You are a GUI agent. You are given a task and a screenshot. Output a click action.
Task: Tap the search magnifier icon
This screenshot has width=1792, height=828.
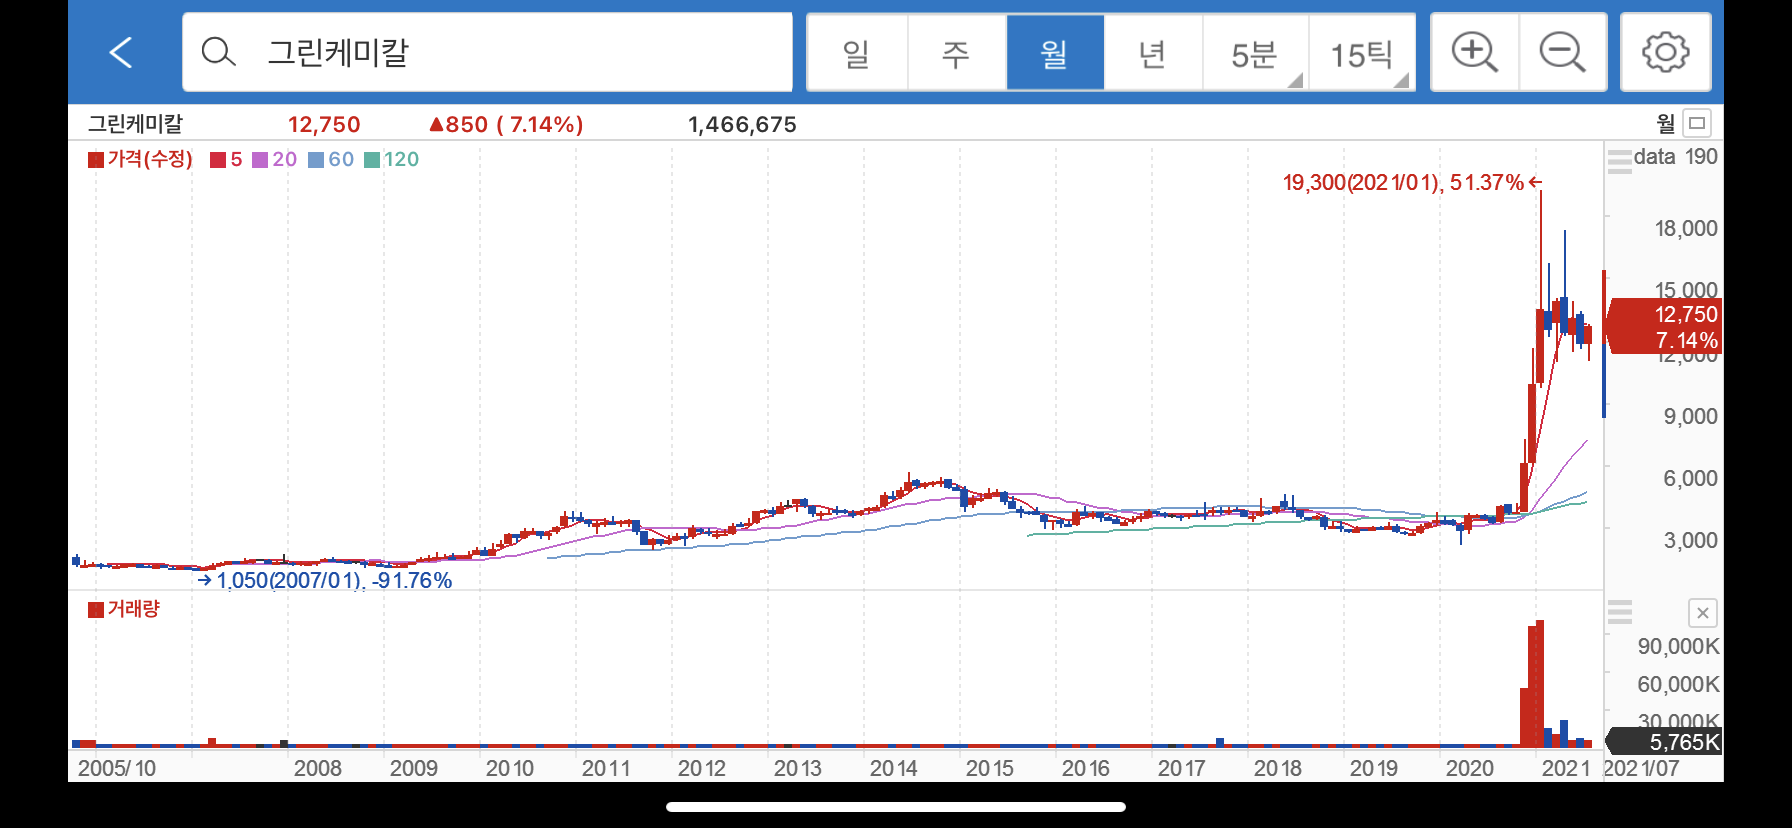pos(218,52)
